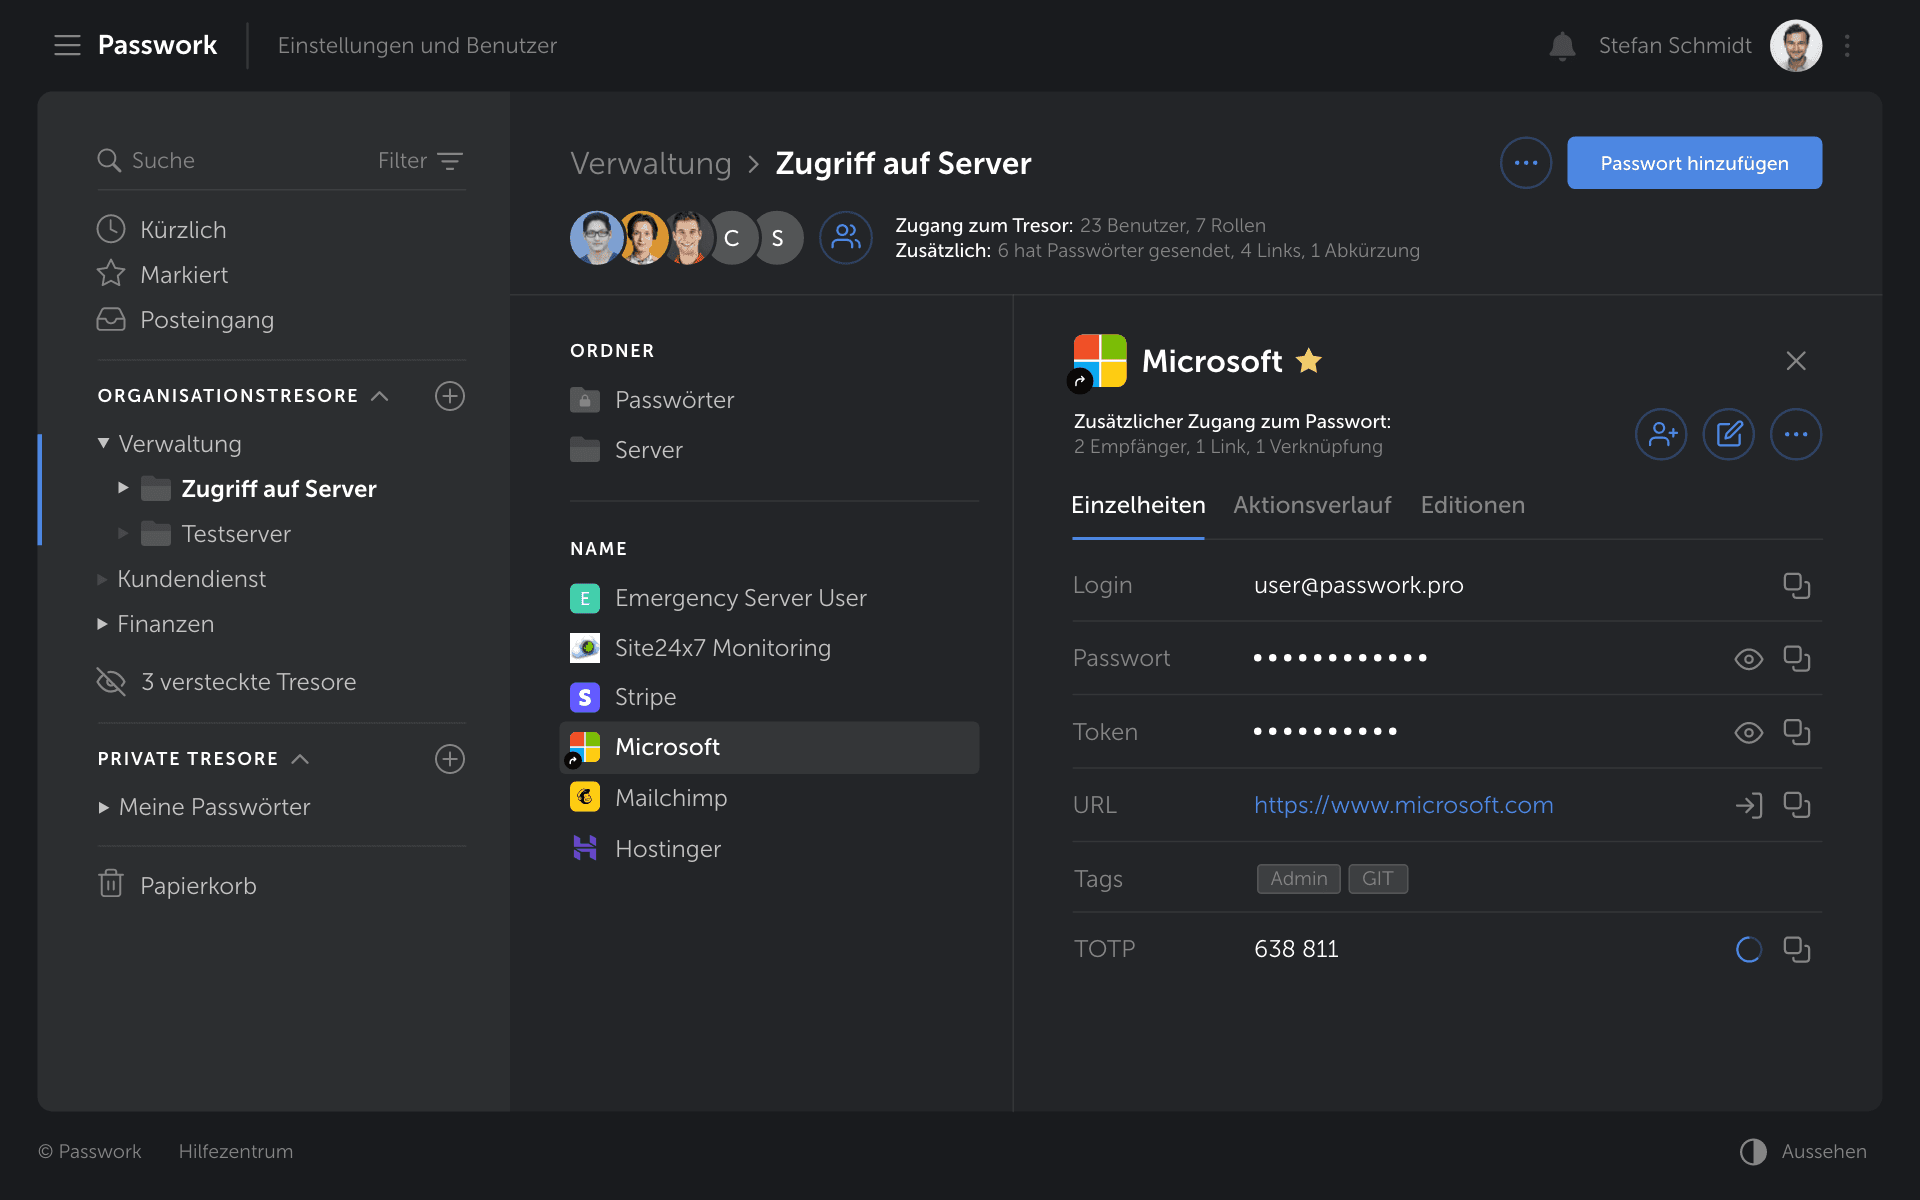Select the Stripe password entry
The image size is (1920, 1200).
click(x=769, y=697)
